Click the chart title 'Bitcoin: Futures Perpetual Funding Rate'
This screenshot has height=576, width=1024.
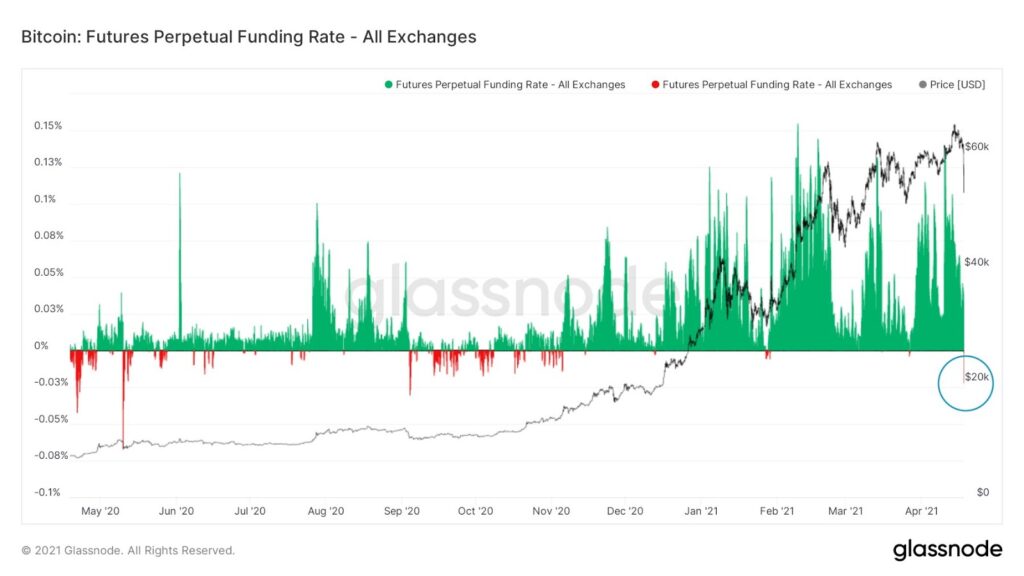click(x=248, y=37)
